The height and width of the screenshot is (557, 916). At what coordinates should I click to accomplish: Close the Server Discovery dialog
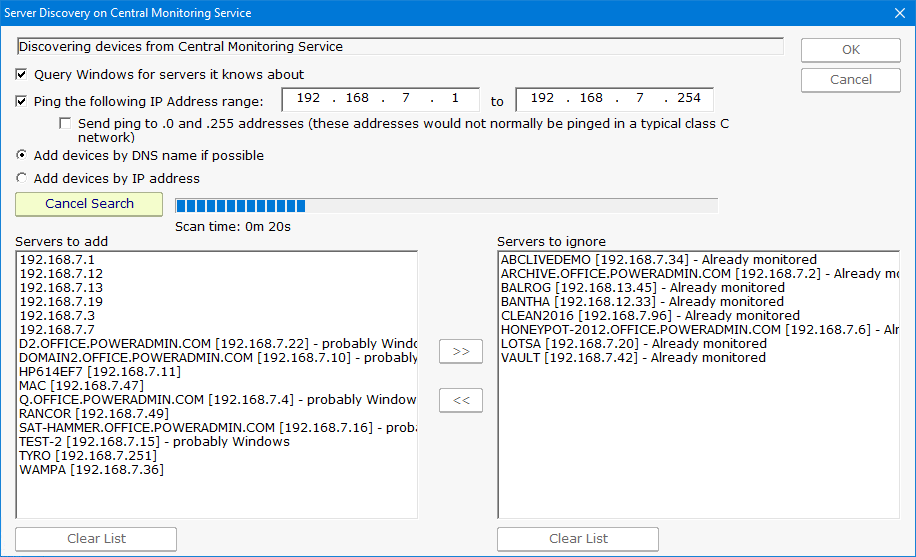(x=897, y=13)
